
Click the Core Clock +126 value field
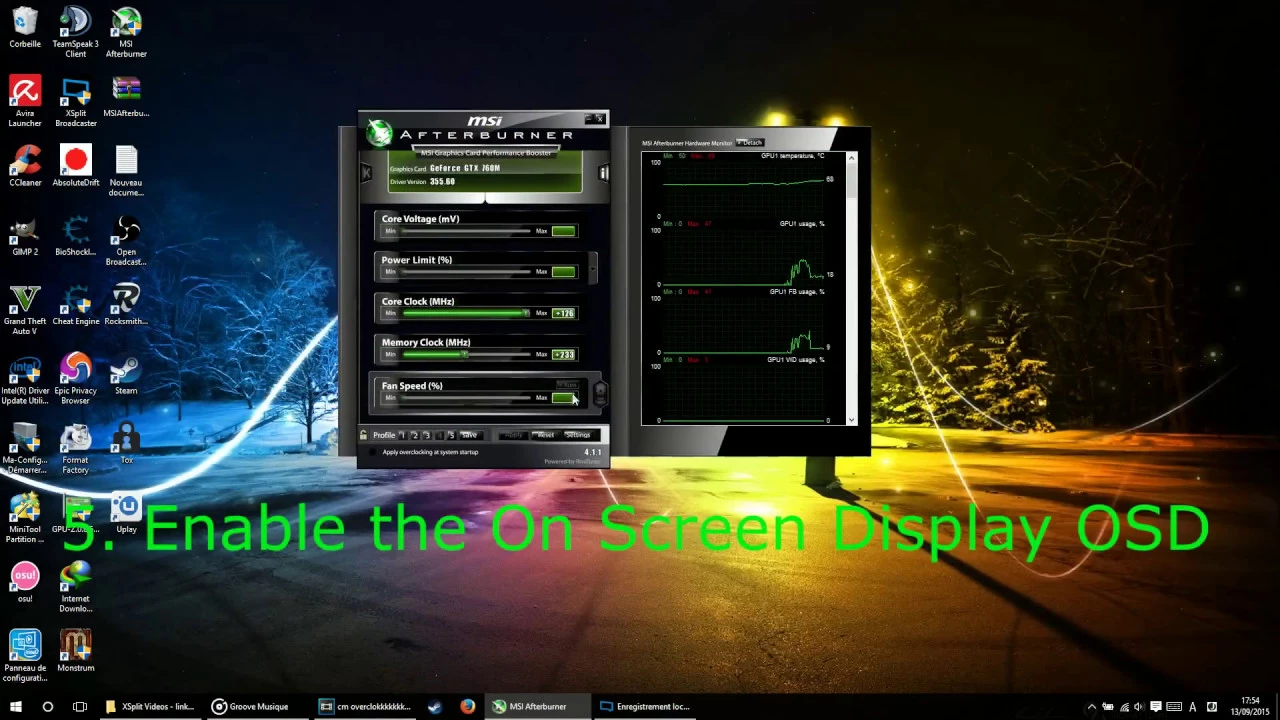[563, 313]
